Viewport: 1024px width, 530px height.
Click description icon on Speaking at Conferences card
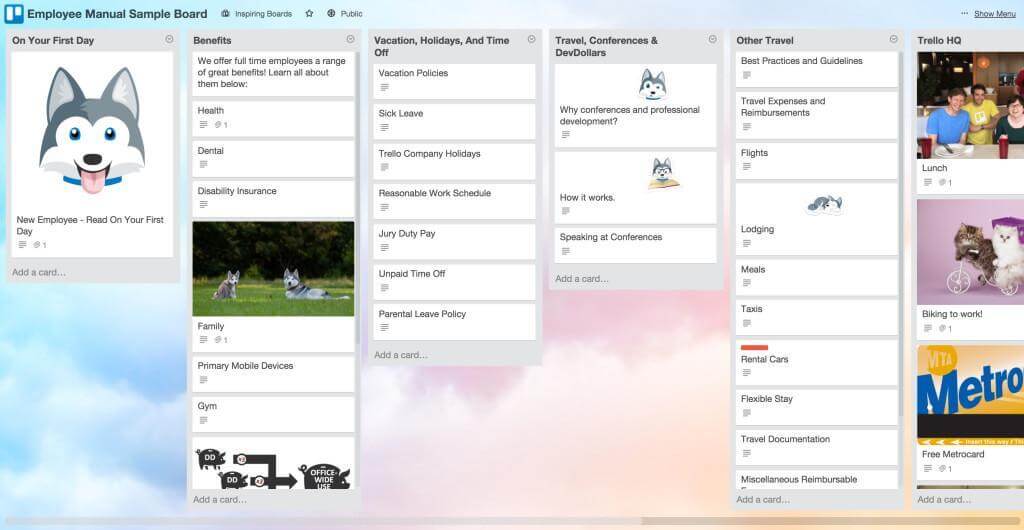coord(566,251)
